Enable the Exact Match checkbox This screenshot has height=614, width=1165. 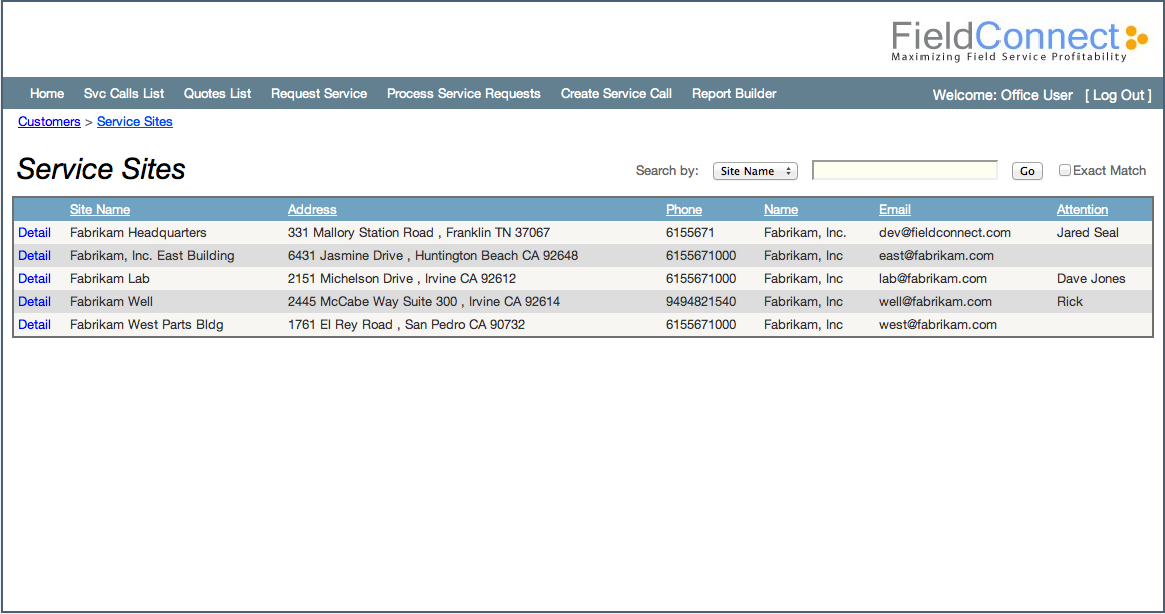1064,170
